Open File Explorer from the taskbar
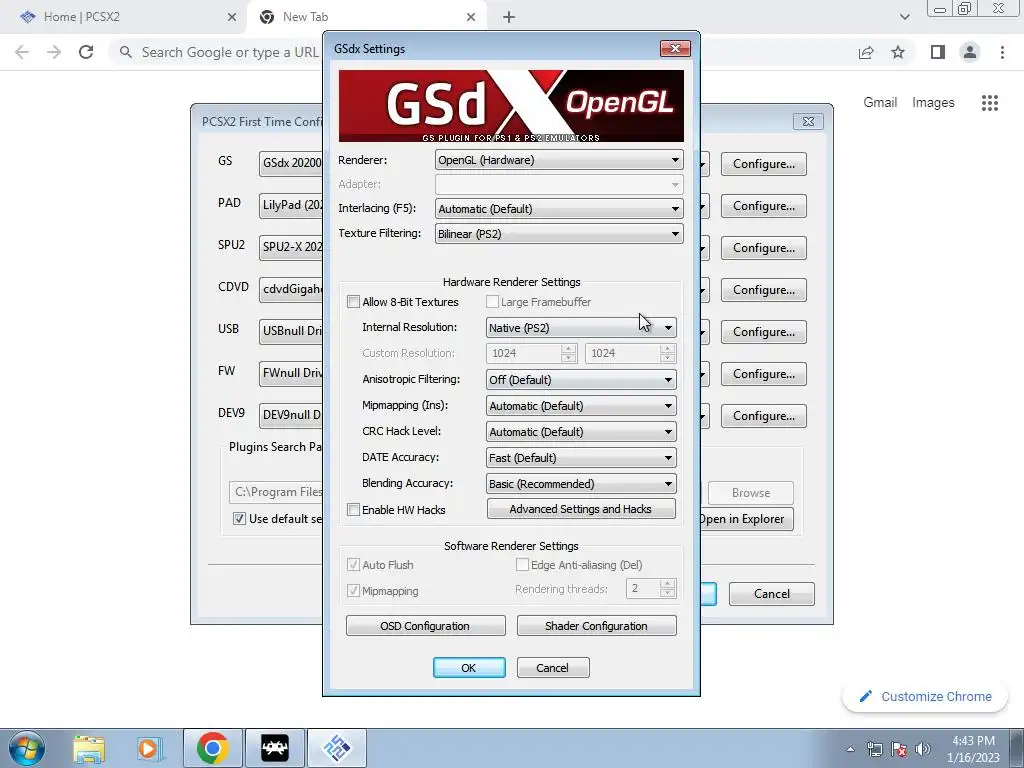Image resolution: width=1024 pixels, height=768 pixels. coord(89,748)
